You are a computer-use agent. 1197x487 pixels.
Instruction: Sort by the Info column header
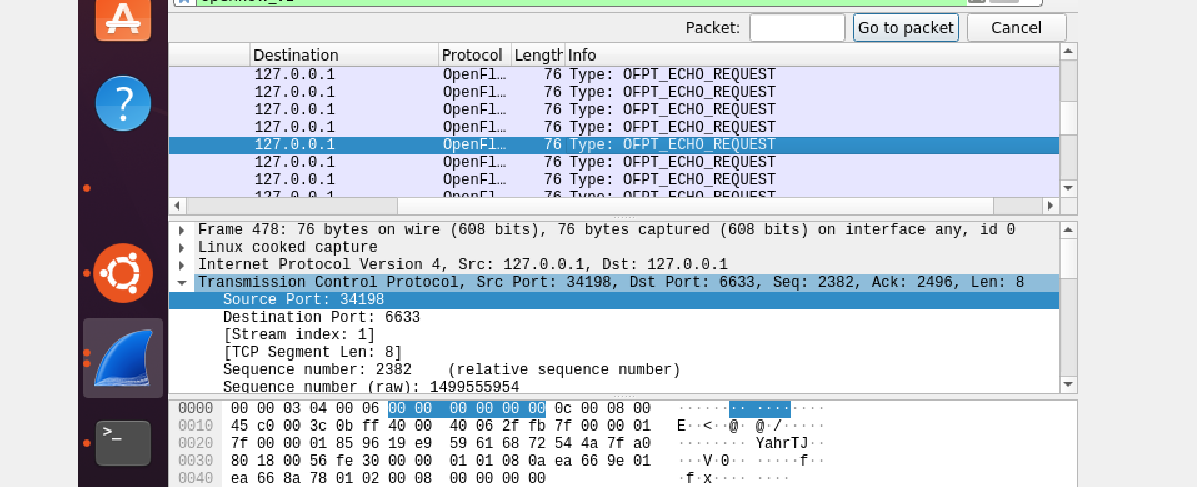tap(812, 55)
